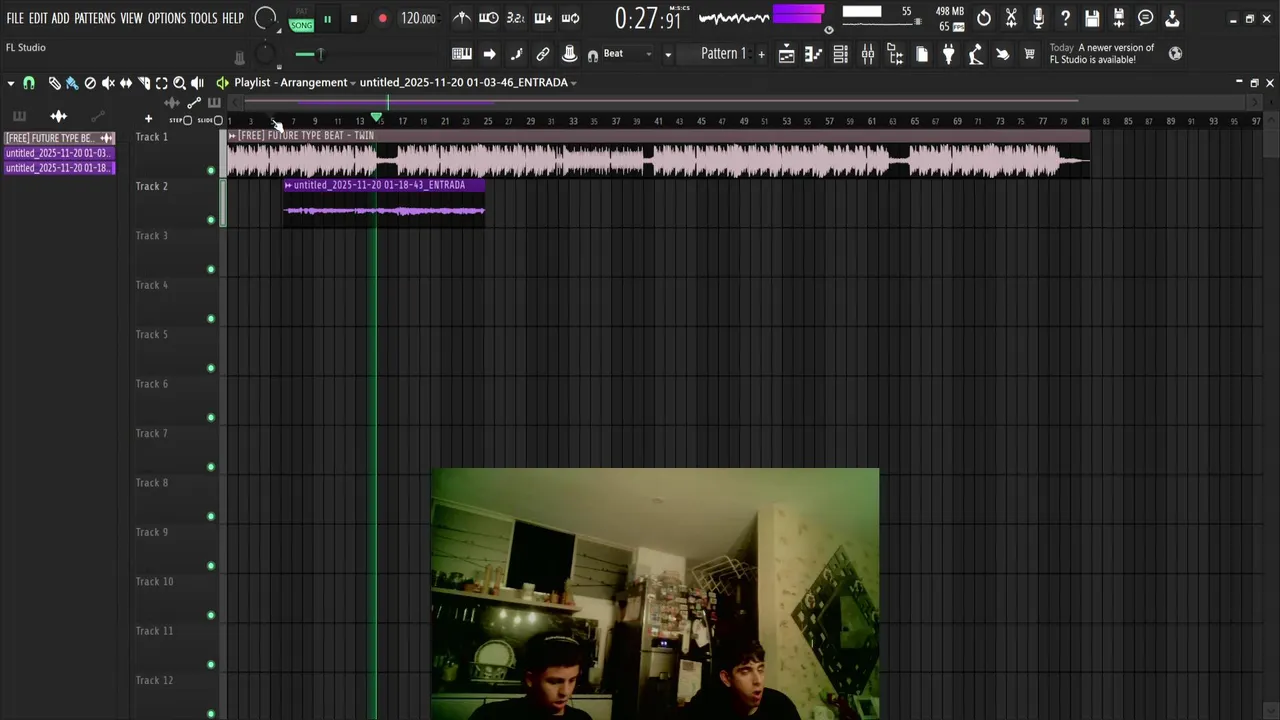Viewport: 1280px width, 720px height.
Task: Toggle the recording countdown icon
Action: pos(515,18)
